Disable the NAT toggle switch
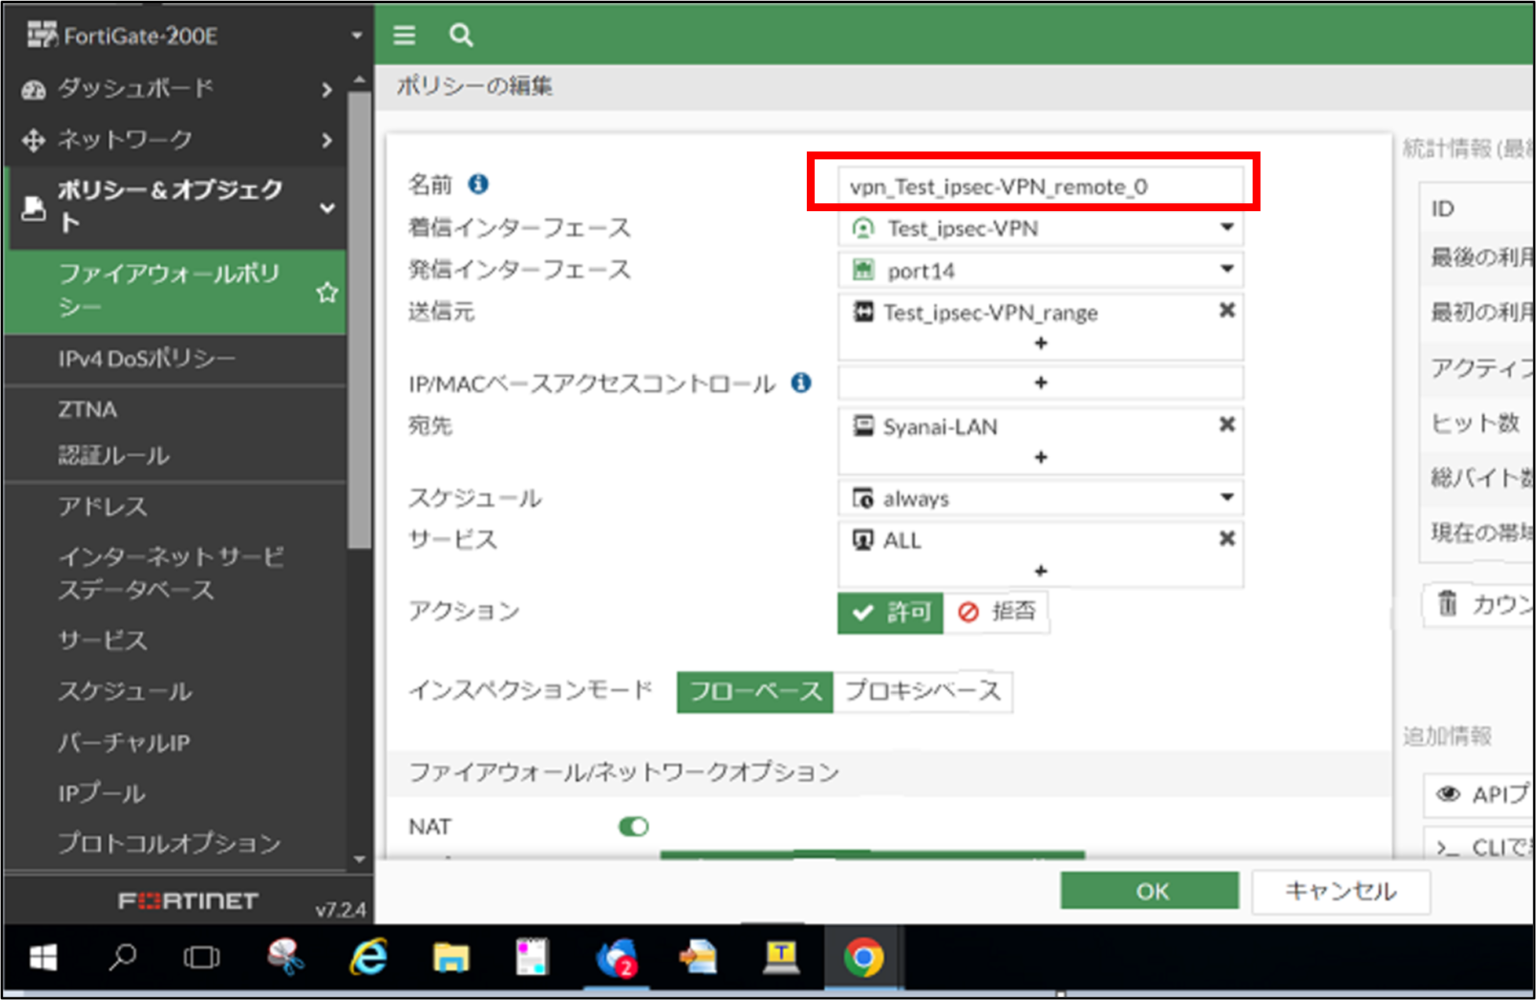This screenshot has width=1536, height=1000. tap(633, 826)
